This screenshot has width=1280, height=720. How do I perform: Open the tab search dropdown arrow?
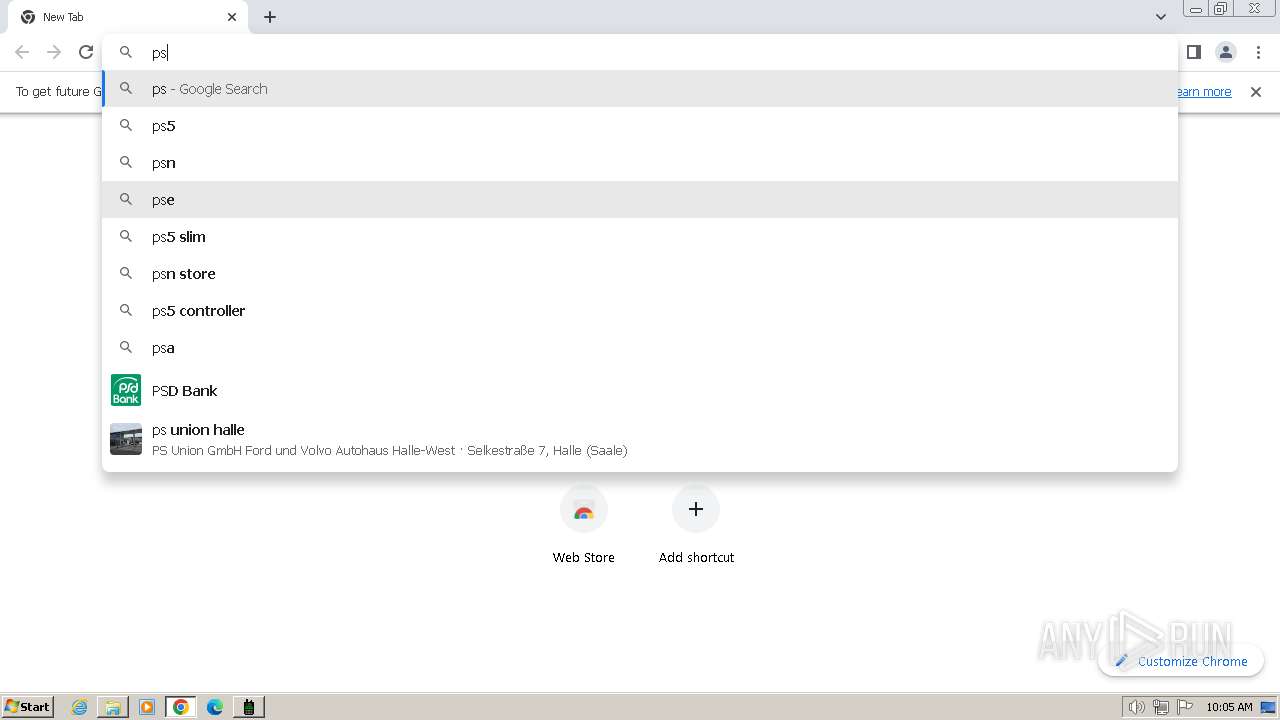point(1160,17)
